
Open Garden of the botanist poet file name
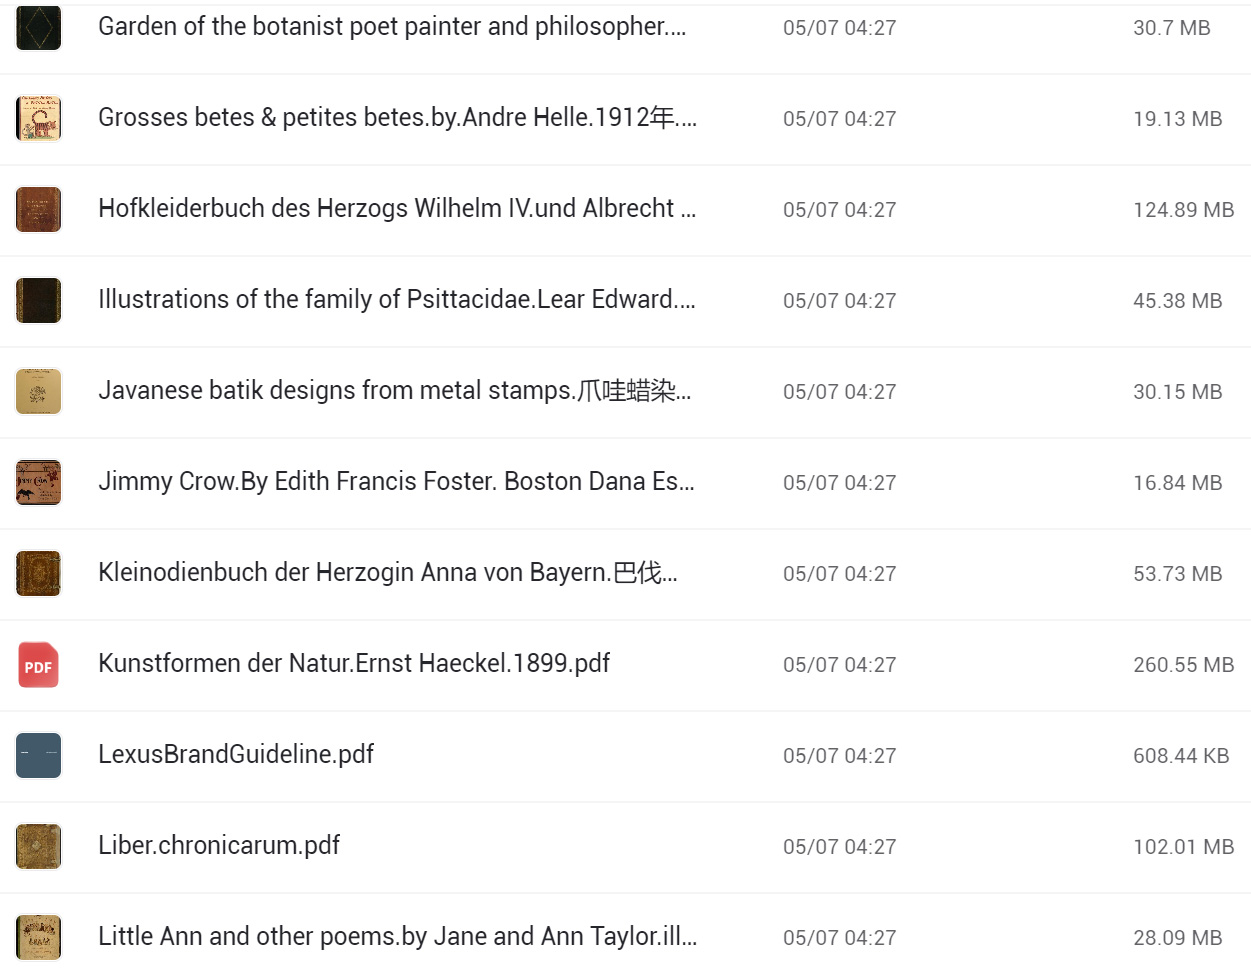pyautogui.click(x=392, y=27)
